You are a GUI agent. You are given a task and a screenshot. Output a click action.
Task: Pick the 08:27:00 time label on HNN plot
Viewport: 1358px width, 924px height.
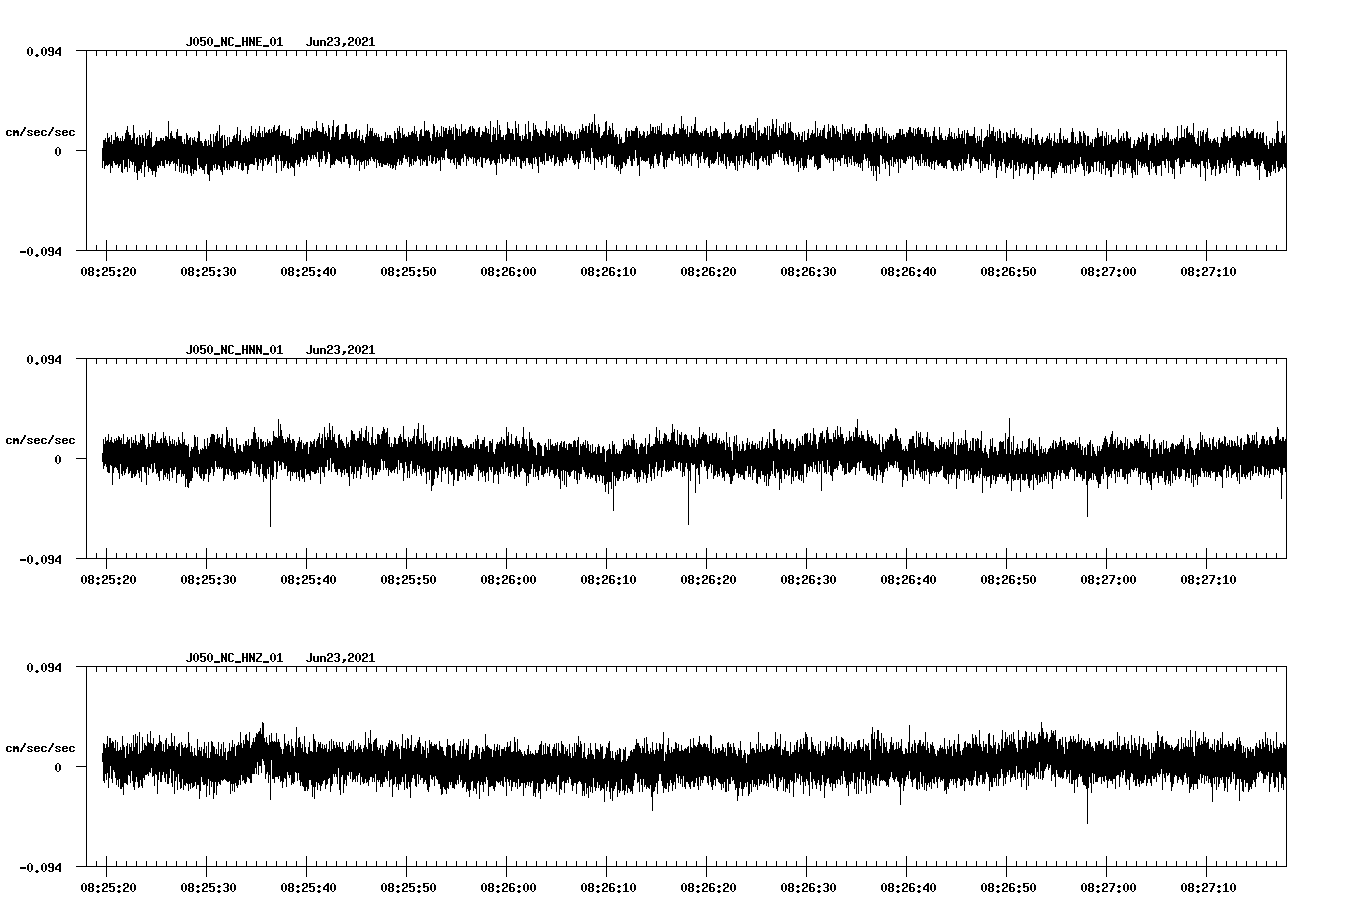[x=1108, y=580]
